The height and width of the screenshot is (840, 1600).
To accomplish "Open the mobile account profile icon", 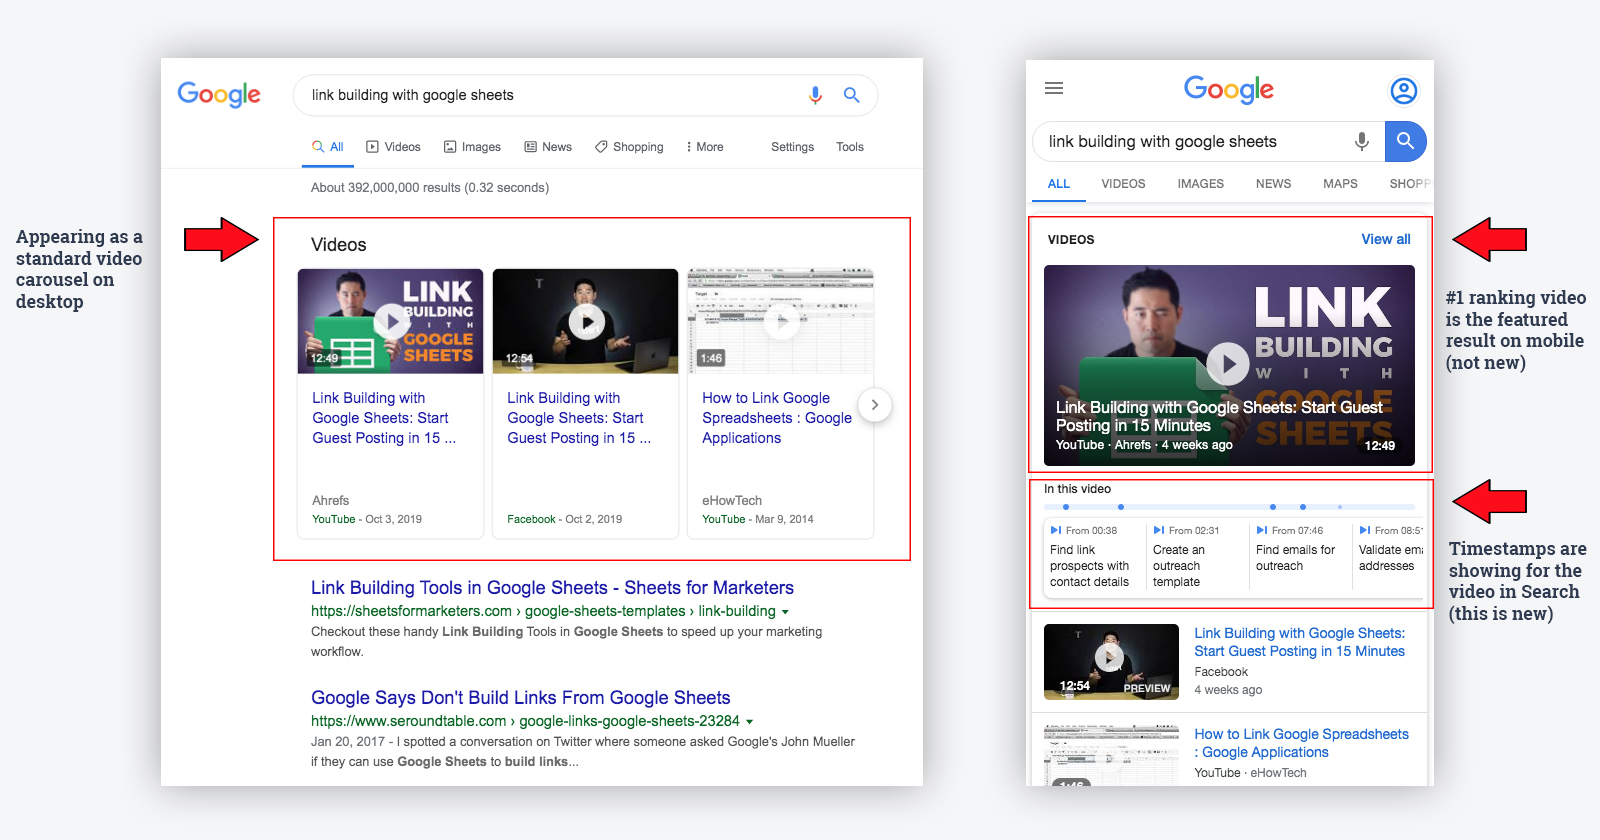I will 1403,91.
